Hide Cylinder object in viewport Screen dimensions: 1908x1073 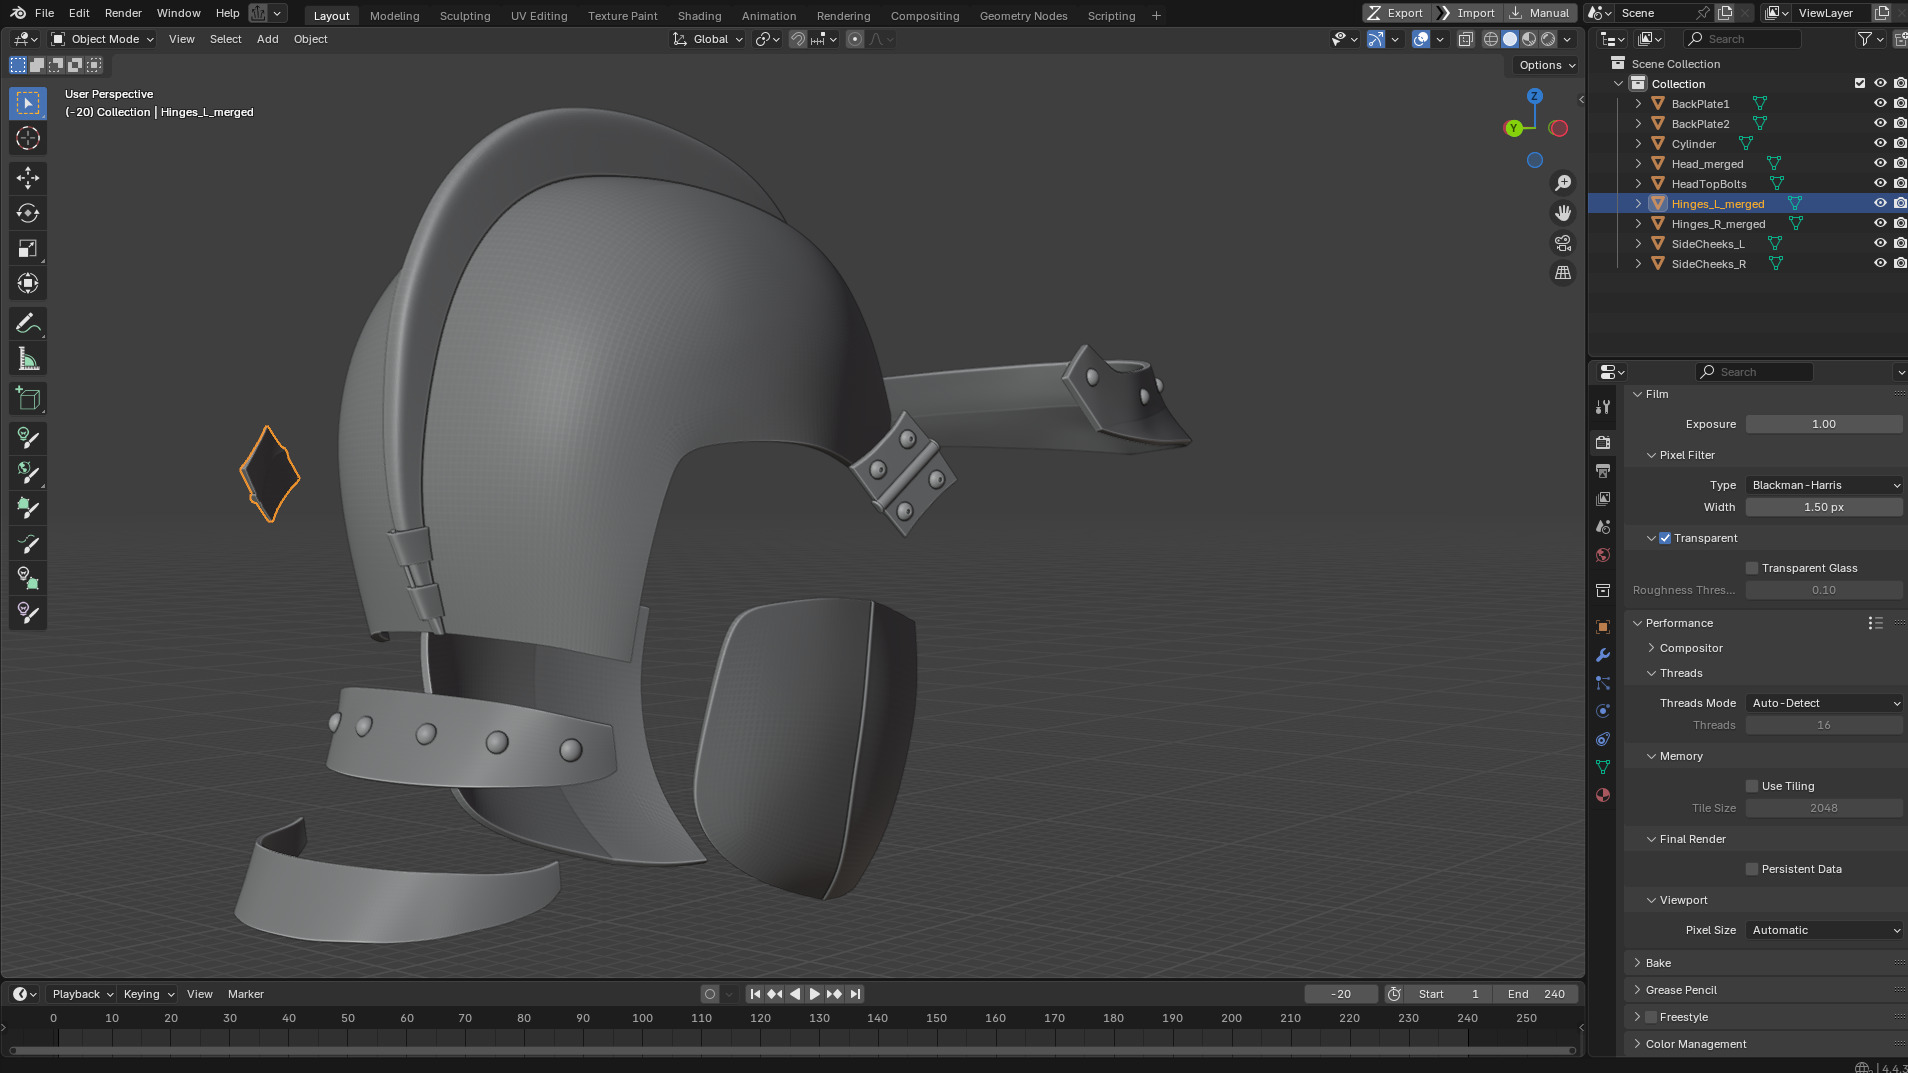[1880, 143]
